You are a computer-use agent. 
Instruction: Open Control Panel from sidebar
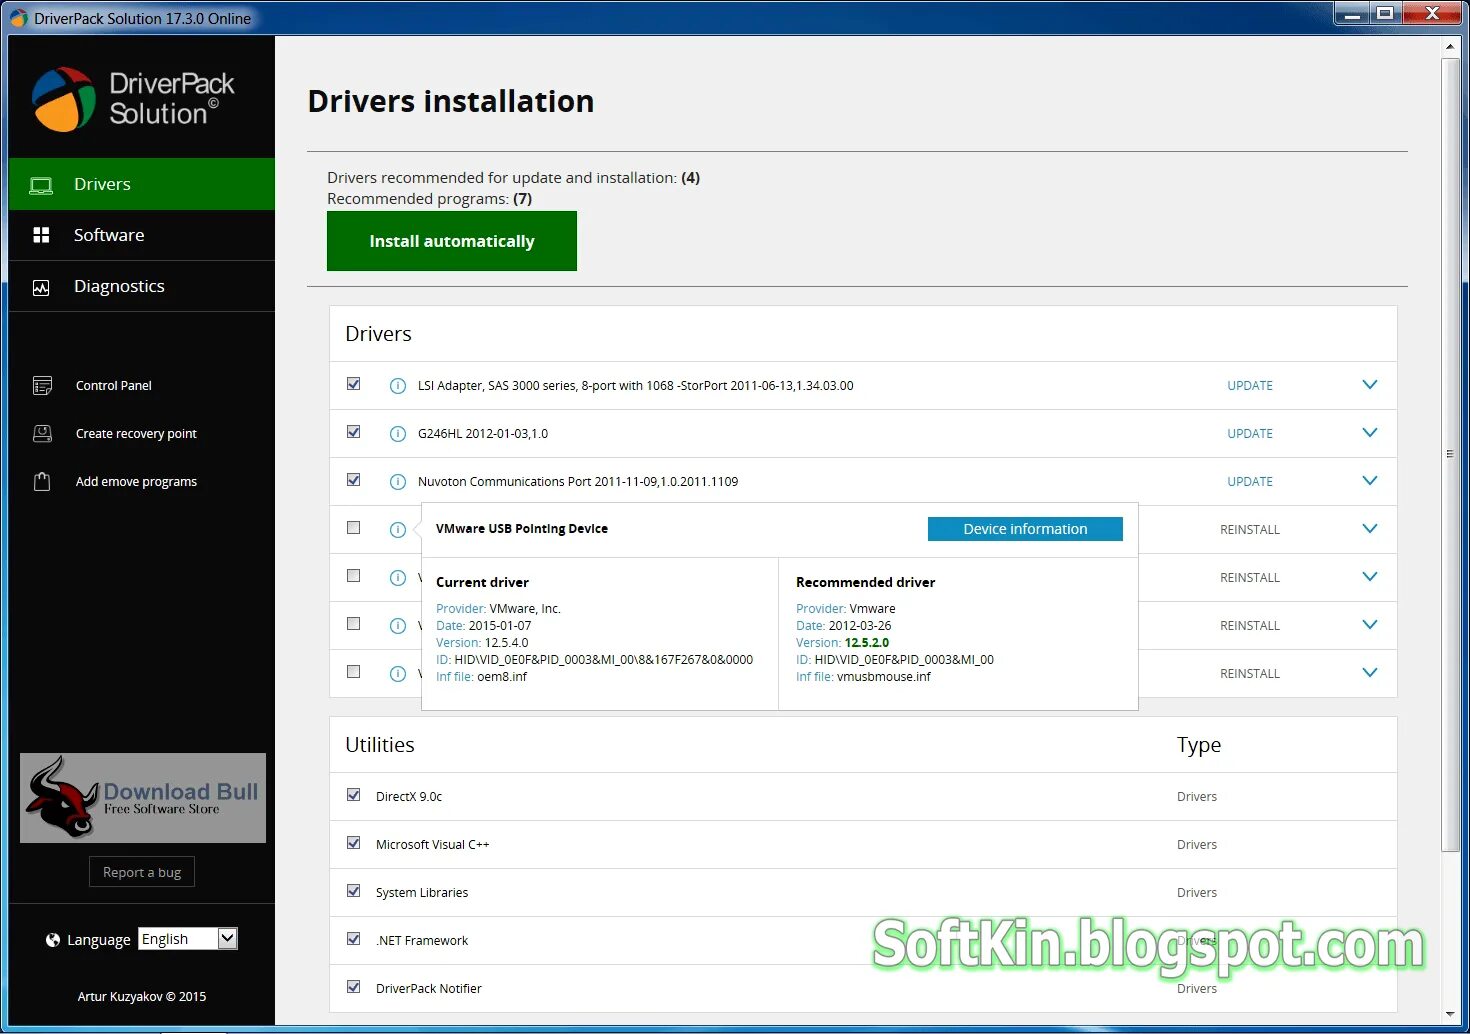[x=114, y=386]
